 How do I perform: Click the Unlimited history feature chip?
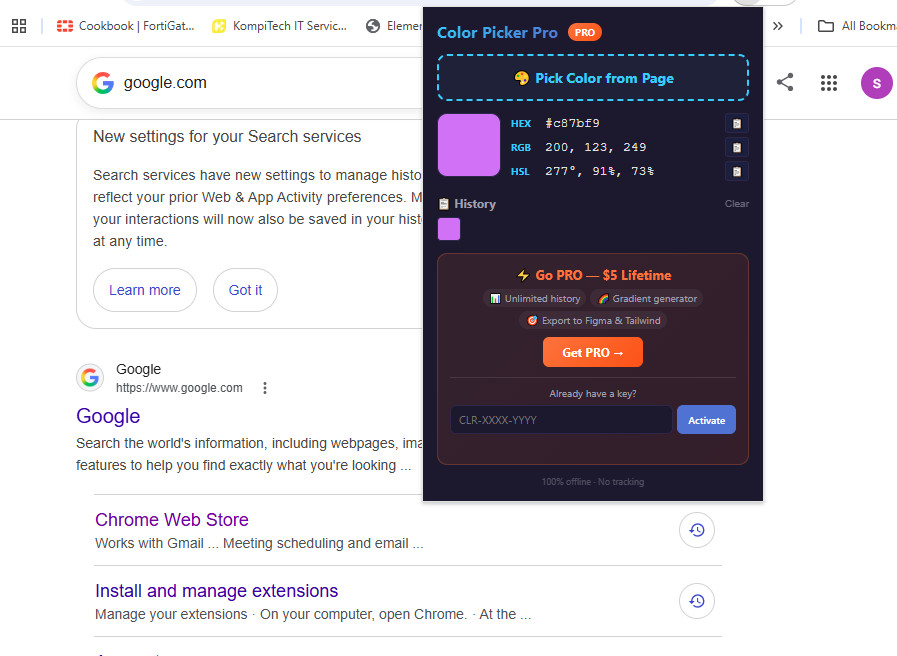pyautogui.click(x=535, y=299)
